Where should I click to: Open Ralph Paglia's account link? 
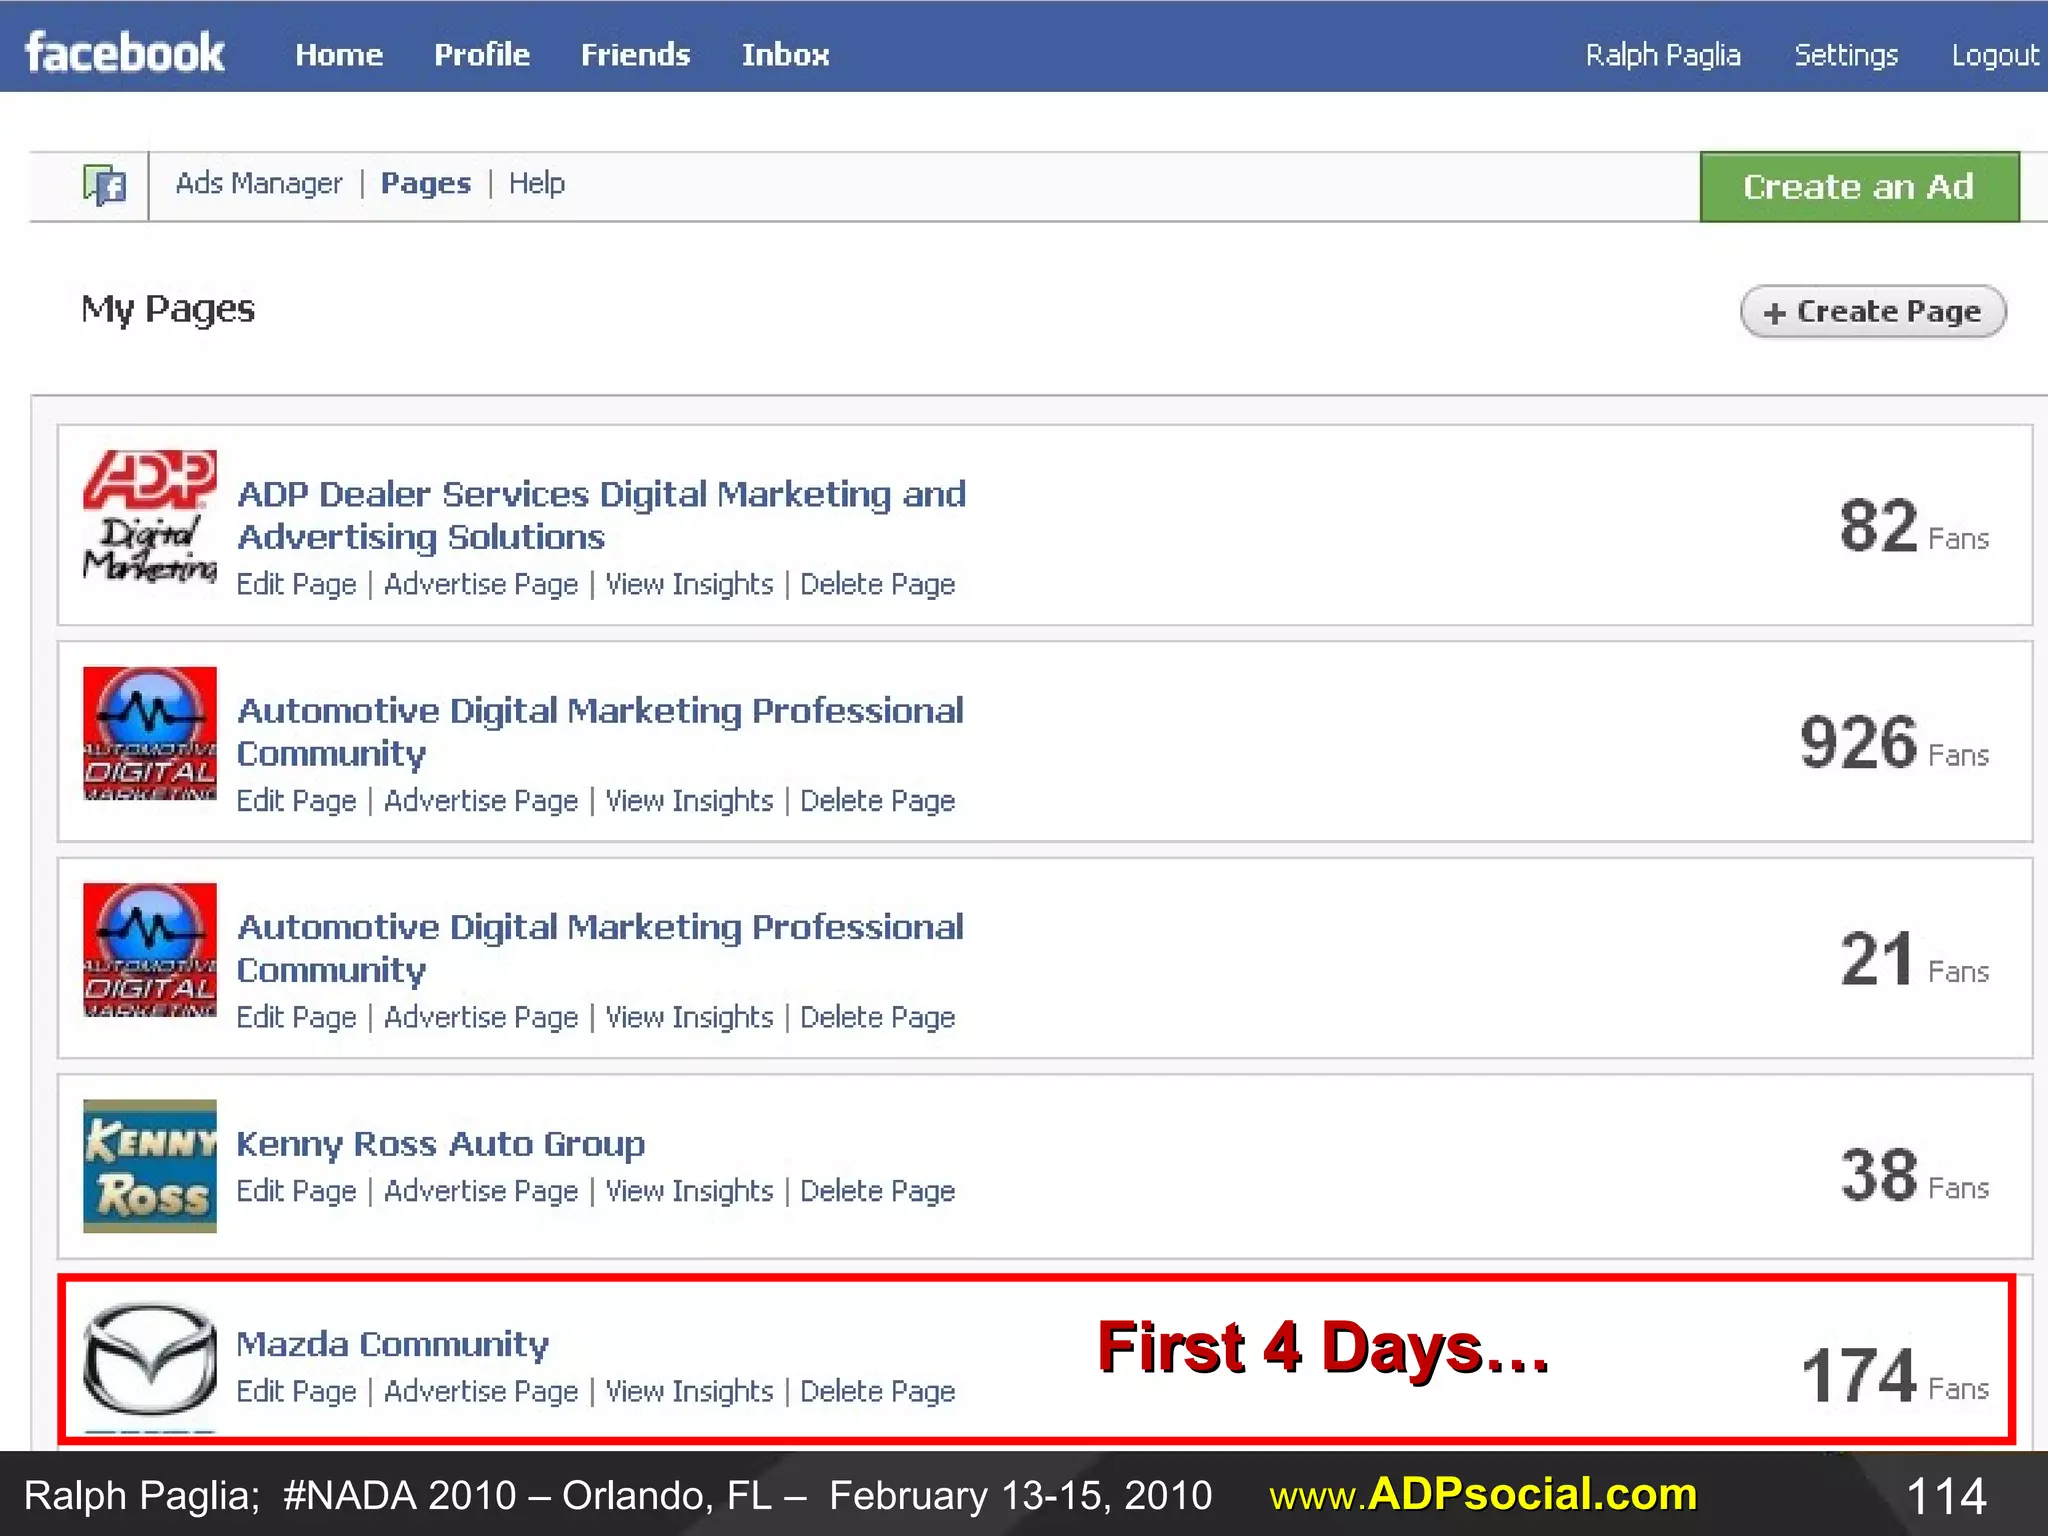click(x=1663, y=55)
